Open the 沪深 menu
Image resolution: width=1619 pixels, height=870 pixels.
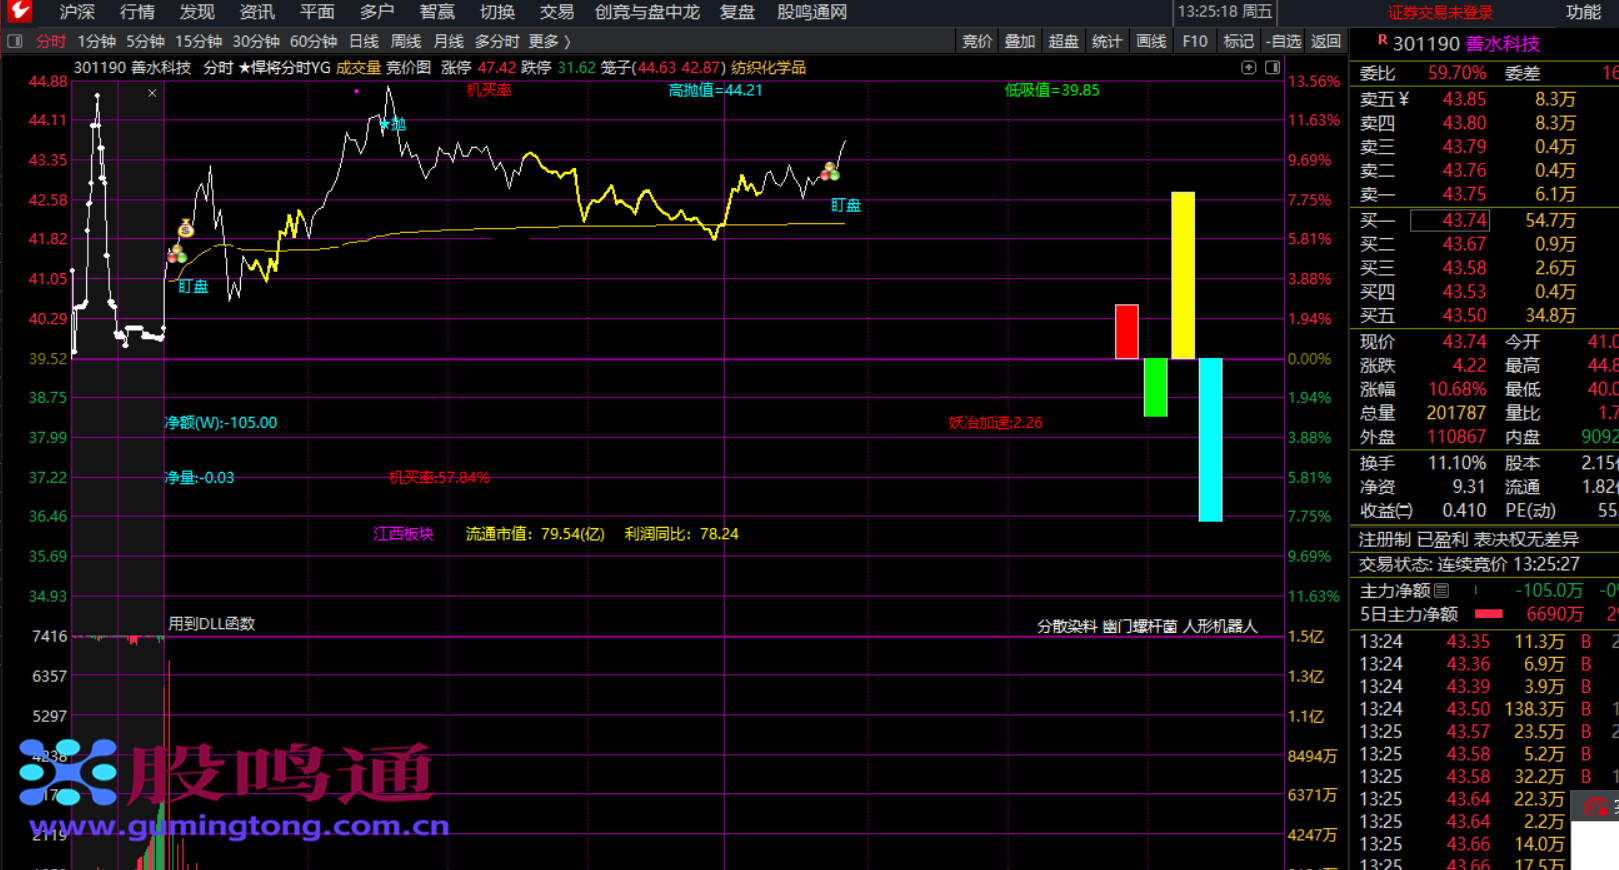click(77, 12)
